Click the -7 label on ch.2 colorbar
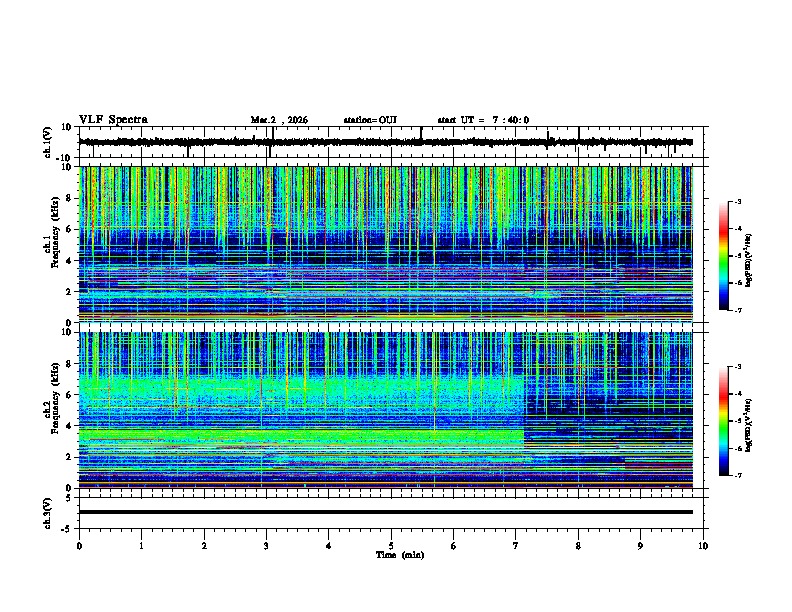 tap(737, 475)
